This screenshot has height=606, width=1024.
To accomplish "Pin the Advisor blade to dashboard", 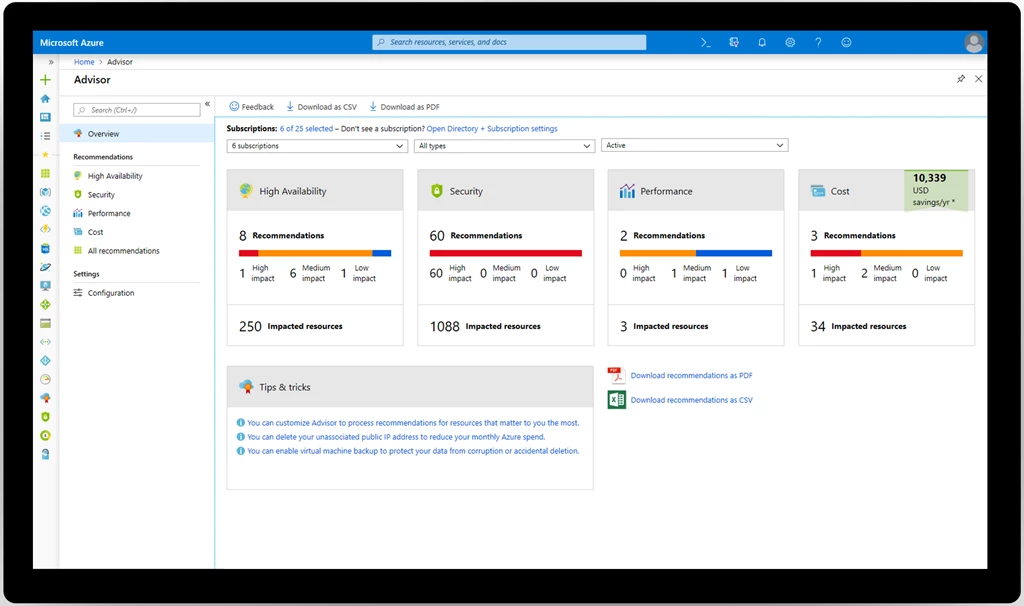I will [961, 79].
